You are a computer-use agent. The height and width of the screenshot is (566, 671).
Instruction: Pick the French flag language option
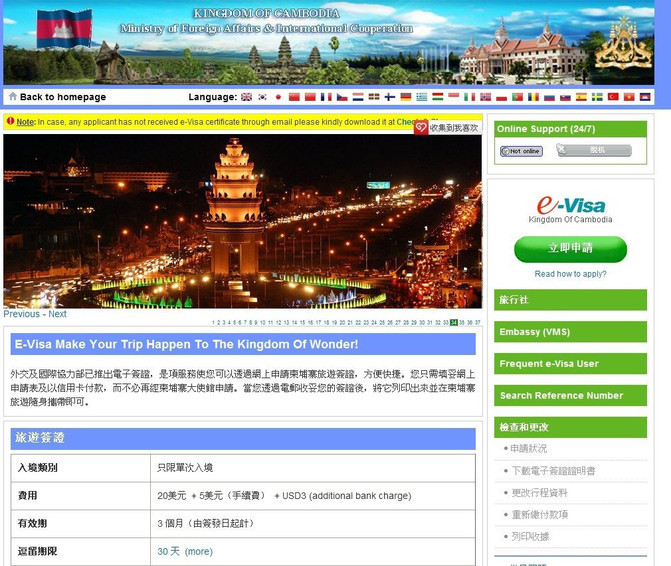tap(326, 97)
